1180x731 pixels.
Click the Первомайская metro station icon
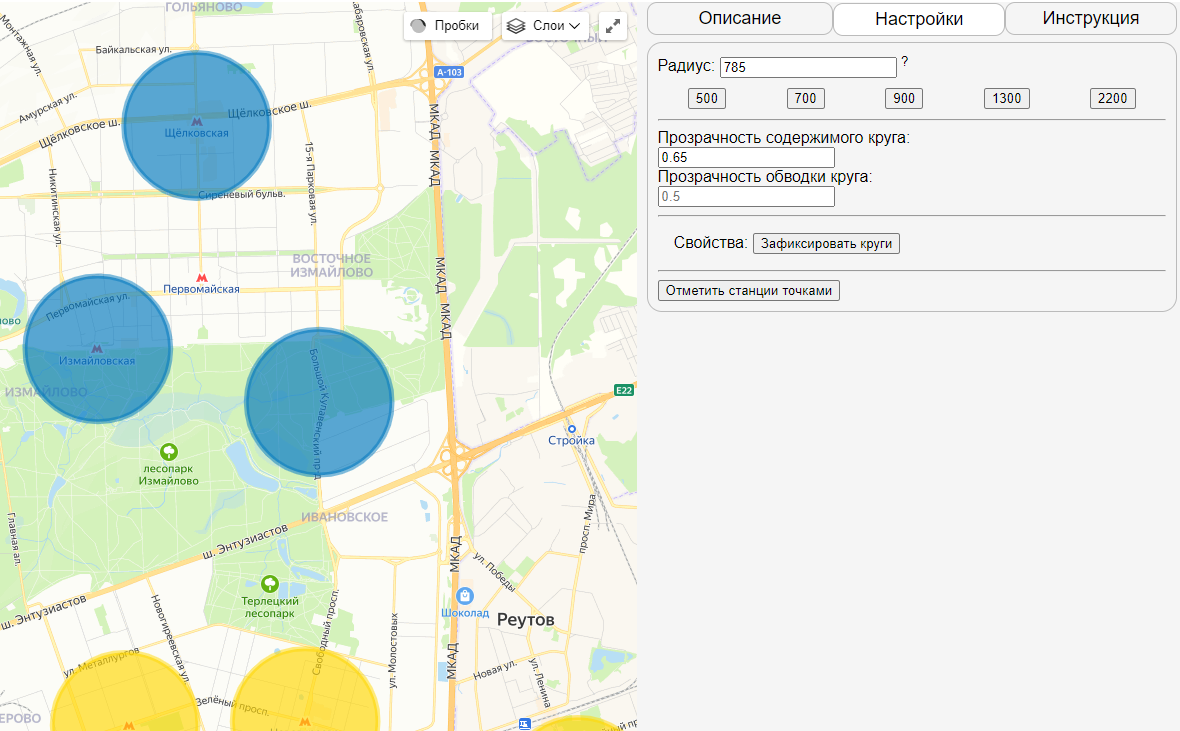(202, 277)
